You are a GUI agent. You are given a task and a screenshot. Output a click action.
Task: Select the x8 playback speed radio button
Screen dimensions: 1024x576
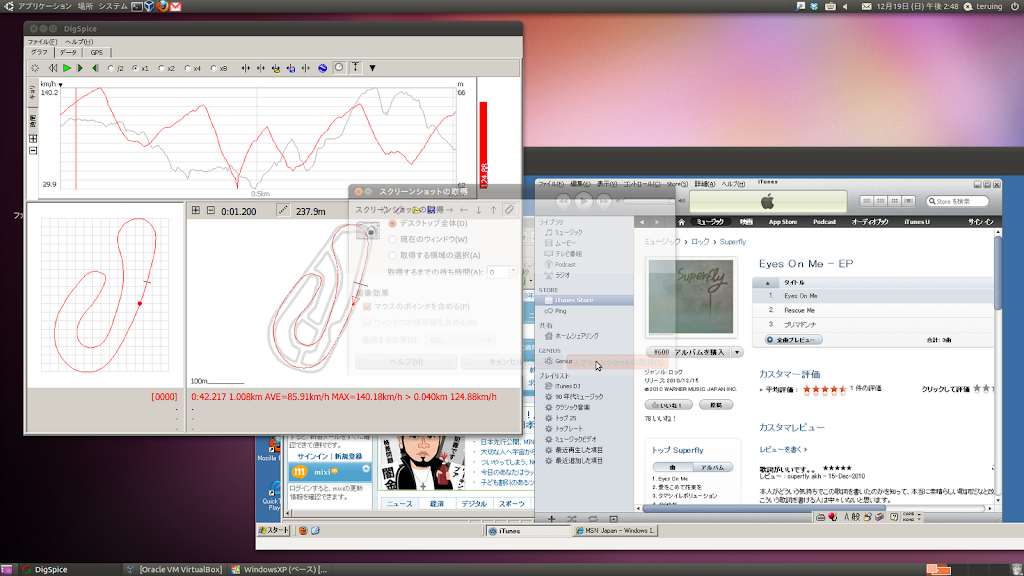tap(214, 68)
